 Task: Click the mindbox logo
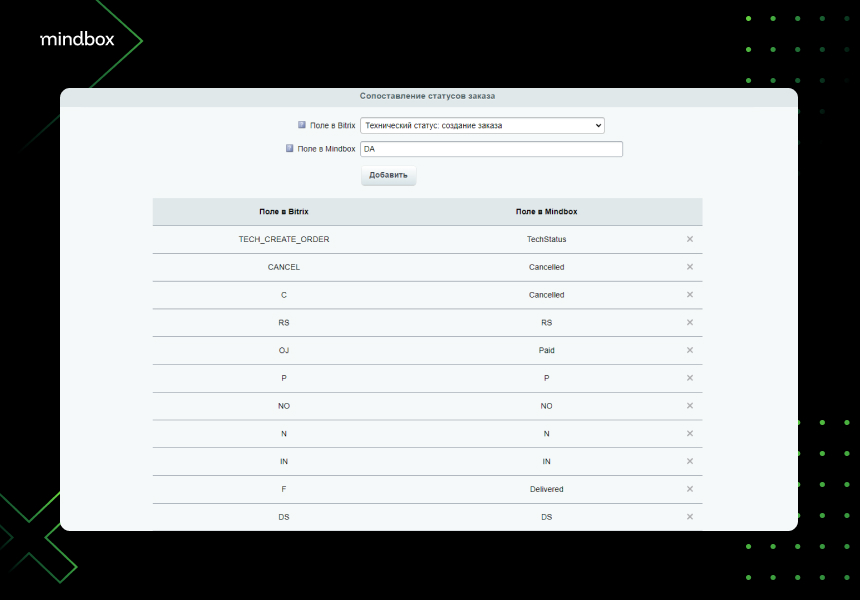[x=77, y=39]
